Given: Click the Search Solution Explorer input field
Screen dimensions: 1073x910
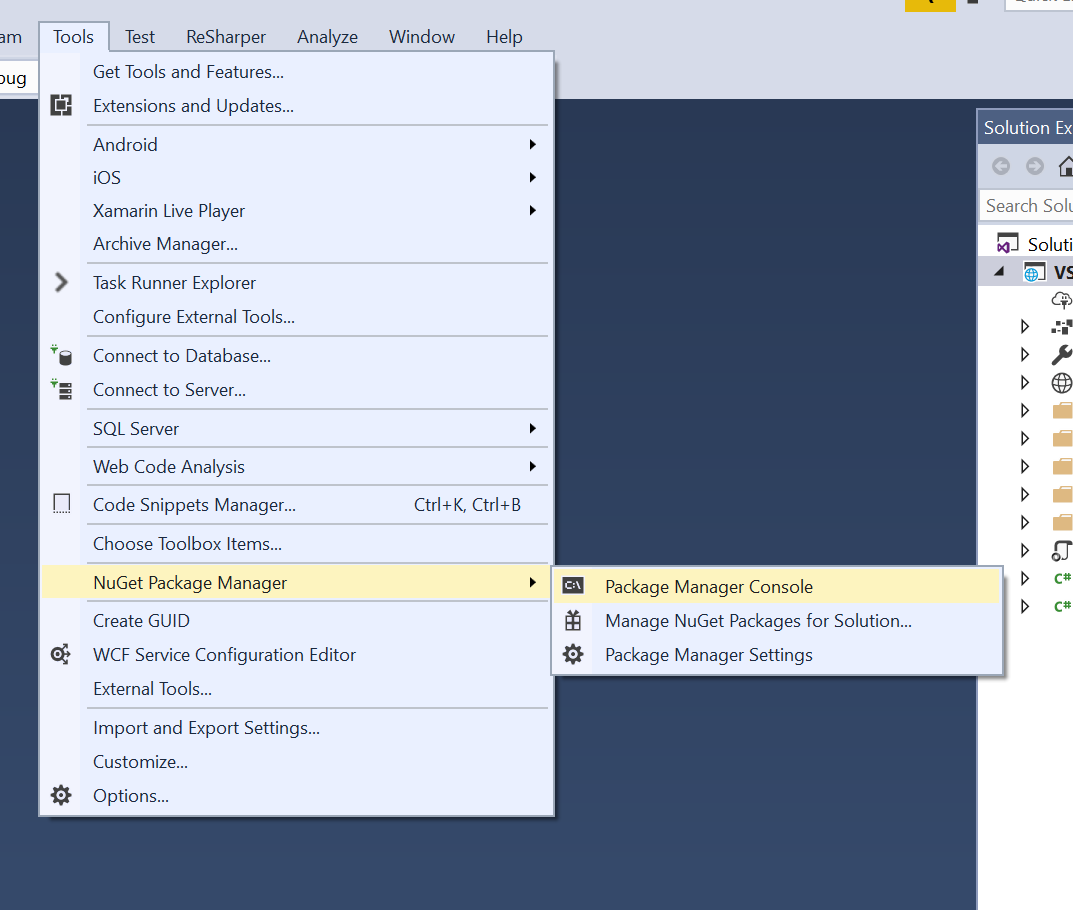Looking at the screenshot, I should click(x=1027, y=206).
